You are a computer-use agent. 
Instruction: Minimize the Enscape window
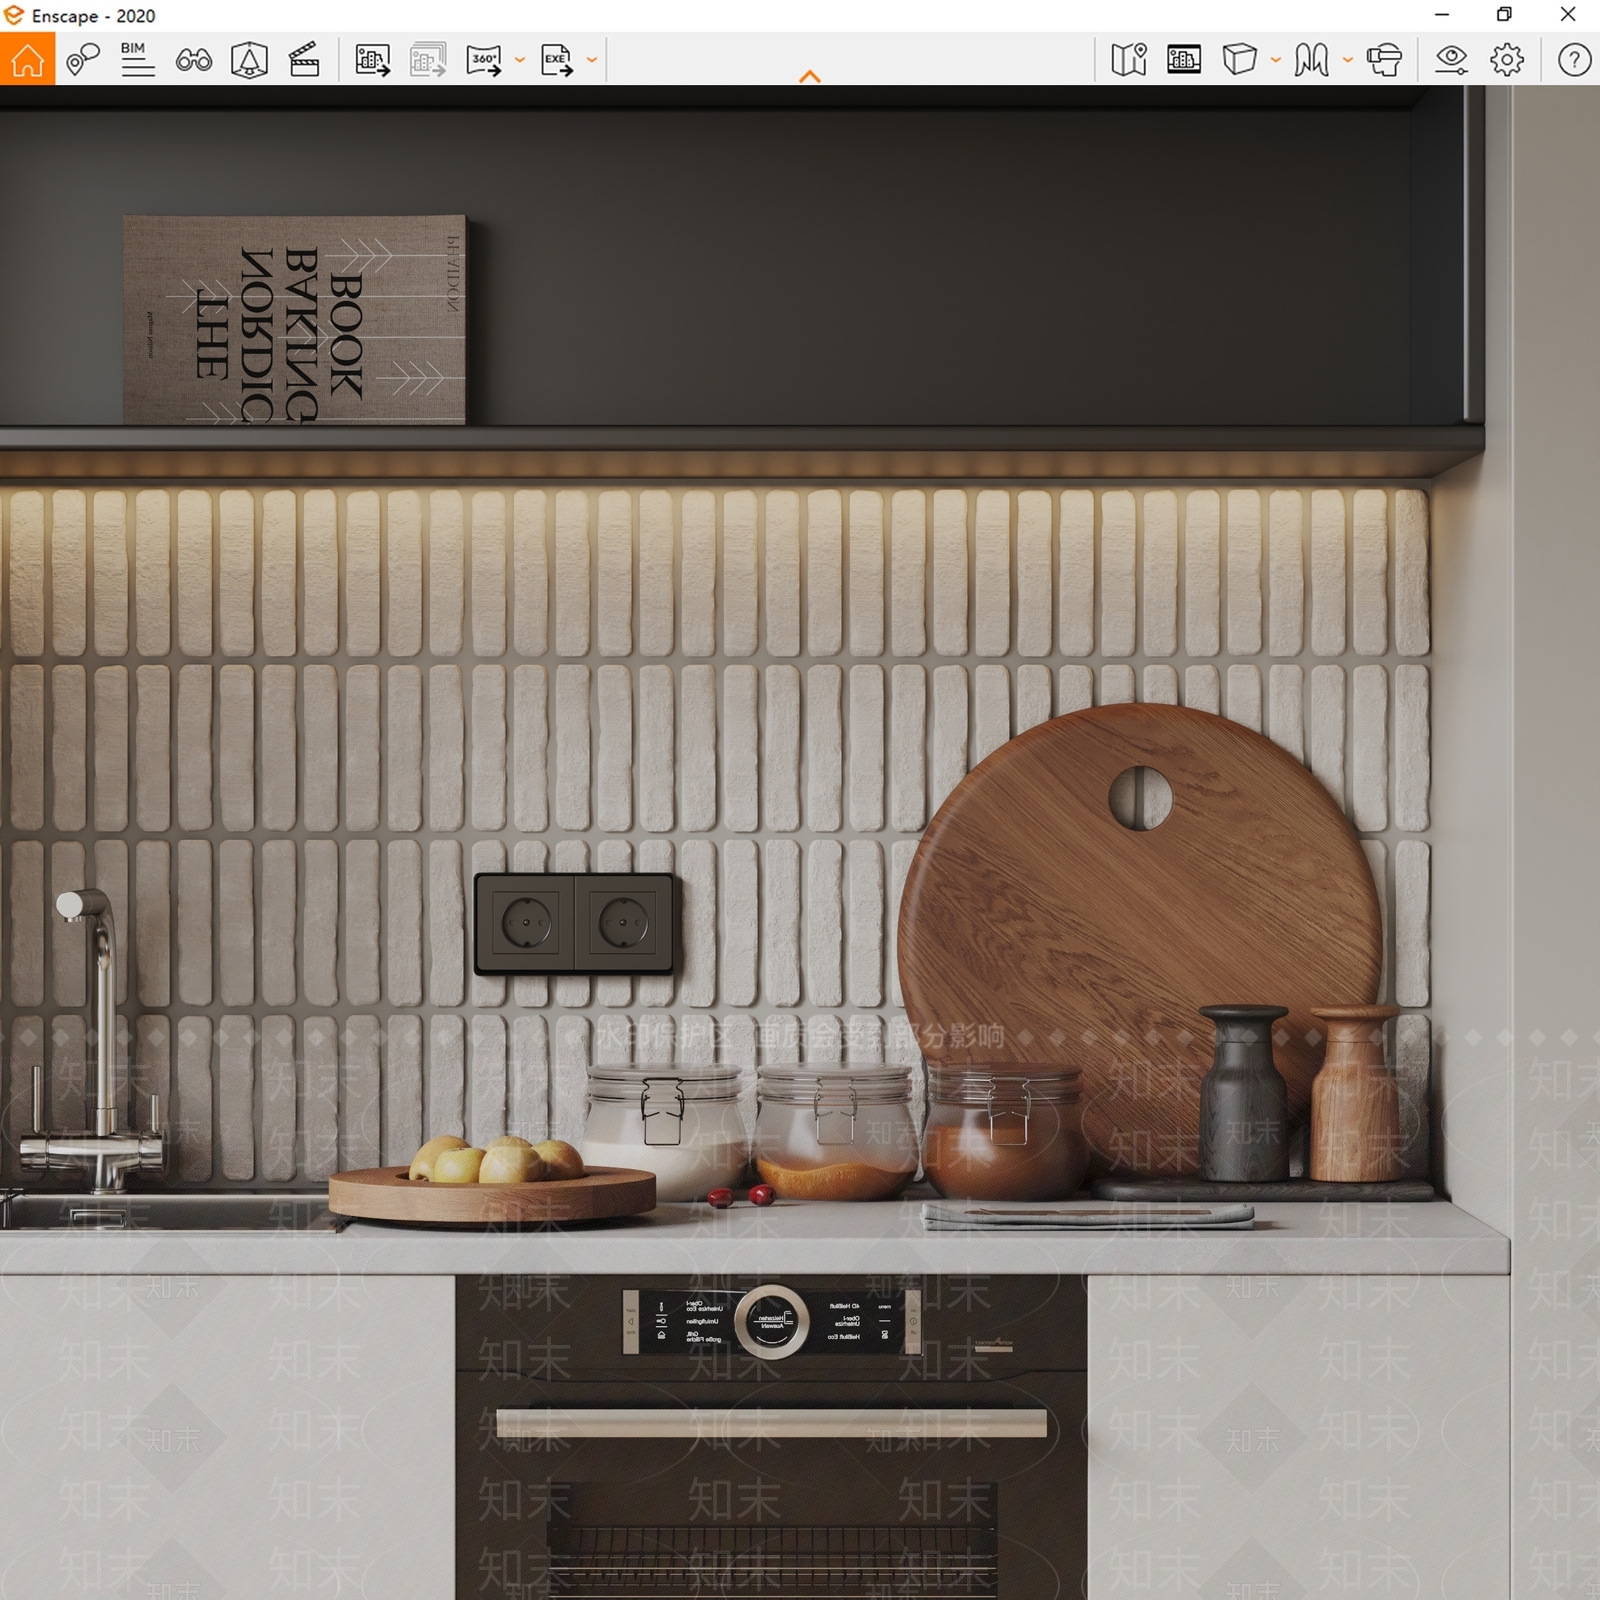(1442, 15)
